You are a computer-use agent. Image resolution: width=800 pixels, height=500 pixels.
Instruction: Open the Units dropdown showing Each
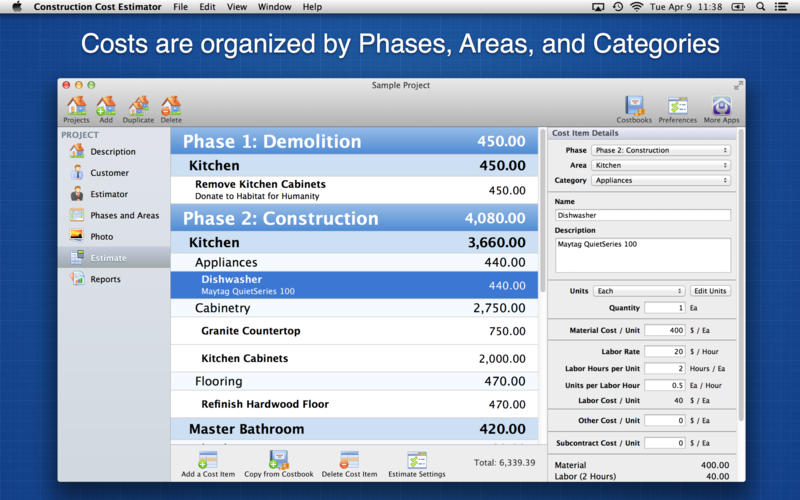pyautogui.click(x=638, y=291)
